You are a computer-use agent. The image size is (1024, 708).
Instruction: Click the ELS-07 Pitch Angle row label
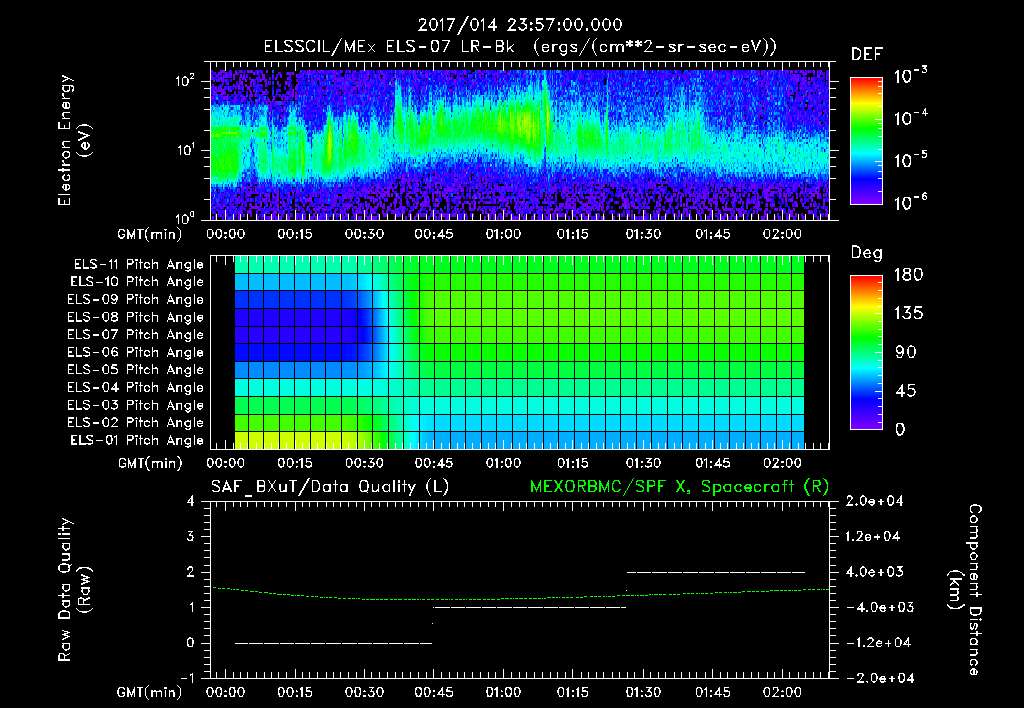136,334
